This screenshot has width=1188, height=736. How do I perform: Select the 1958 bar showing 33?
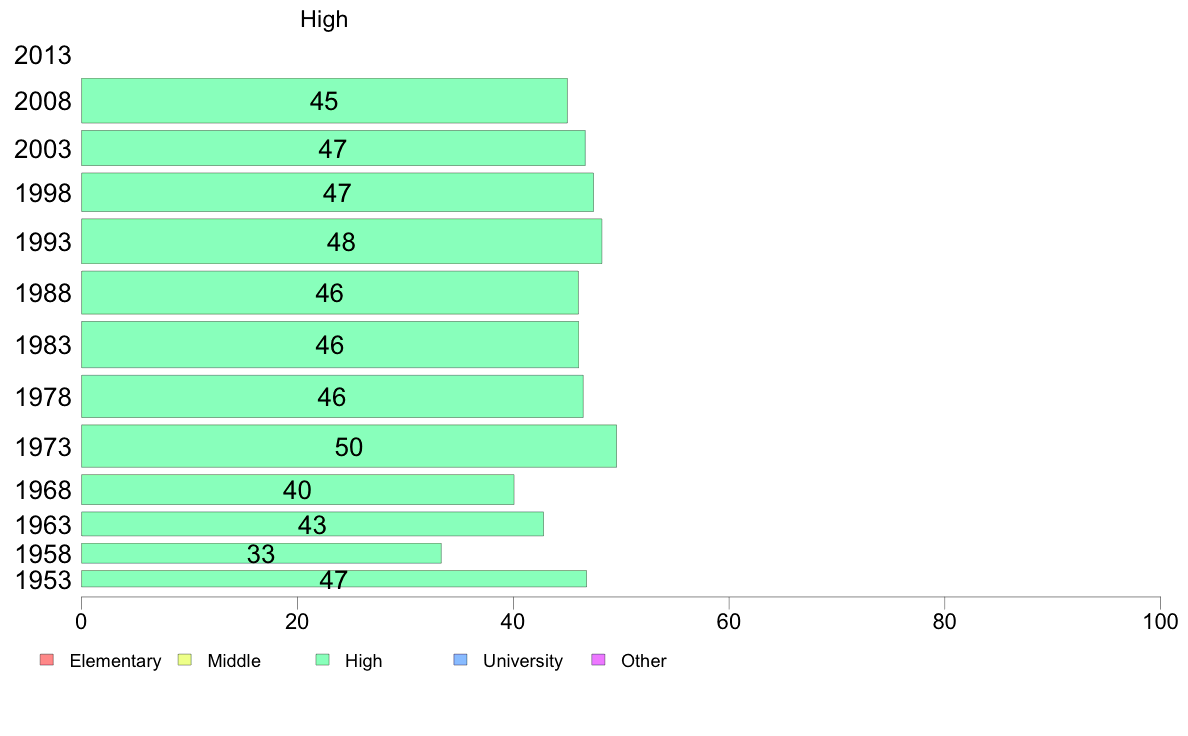(x=261, y=553)
